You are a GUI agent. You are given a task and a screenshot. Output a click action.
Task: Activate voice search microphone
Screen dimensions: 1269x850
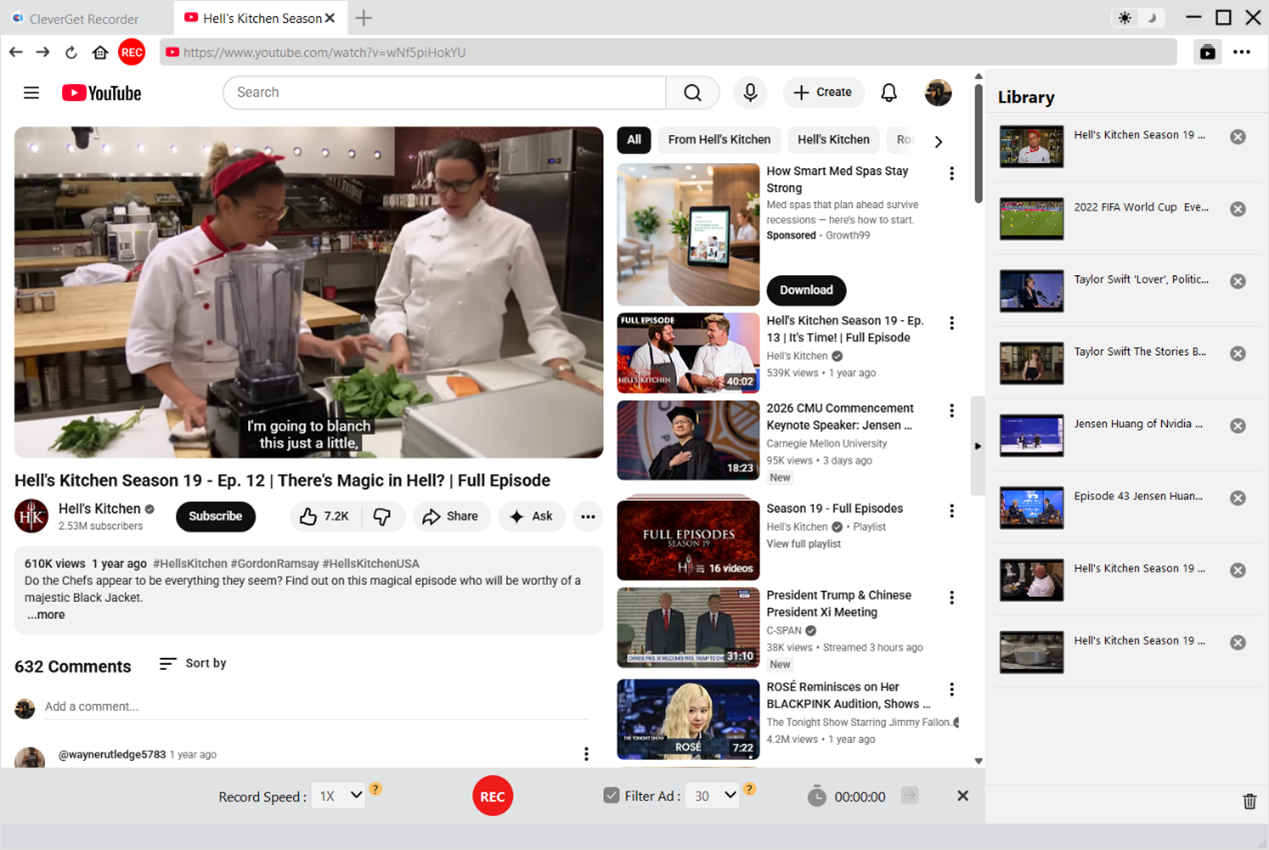pyautogui.click(x=750, y=92)
